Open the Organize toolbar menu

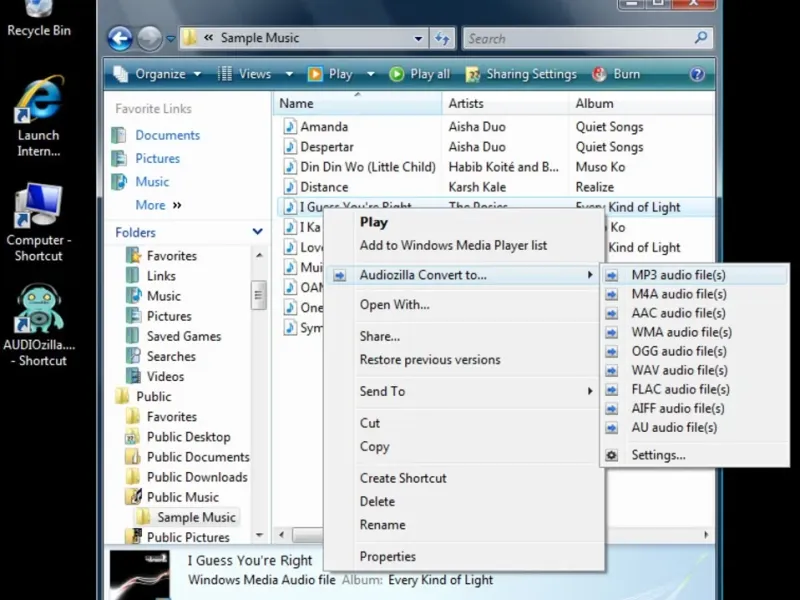tap(157, 74)
